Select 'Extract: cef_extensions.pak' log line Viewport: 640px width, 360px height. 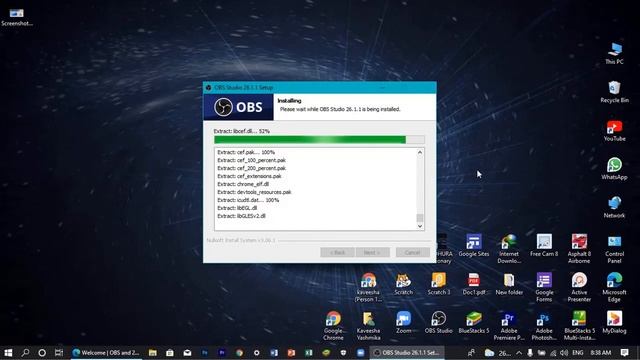click(x=249, y=176)
